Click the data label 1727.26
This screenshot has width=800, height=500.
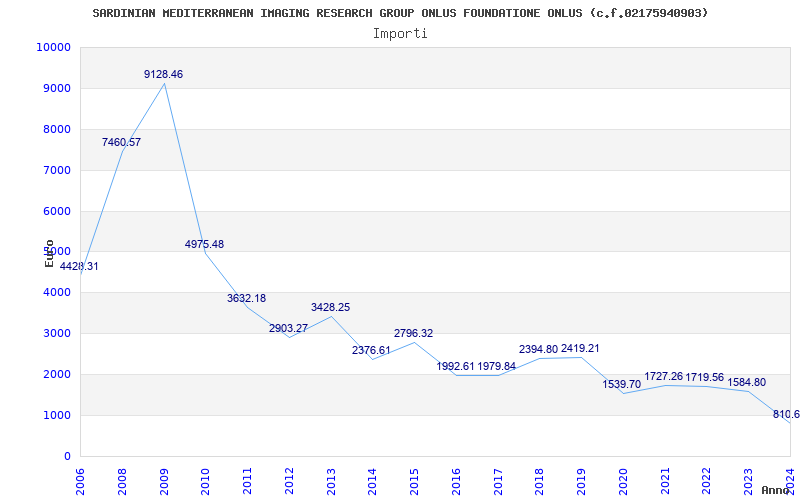tap(664, 377)
